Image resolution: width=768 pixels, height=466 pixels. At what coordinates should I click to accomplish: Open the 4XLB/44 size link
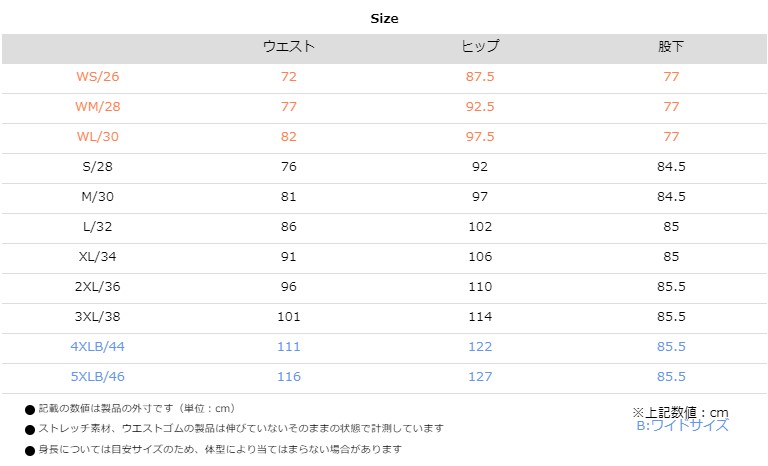point(97,346)
